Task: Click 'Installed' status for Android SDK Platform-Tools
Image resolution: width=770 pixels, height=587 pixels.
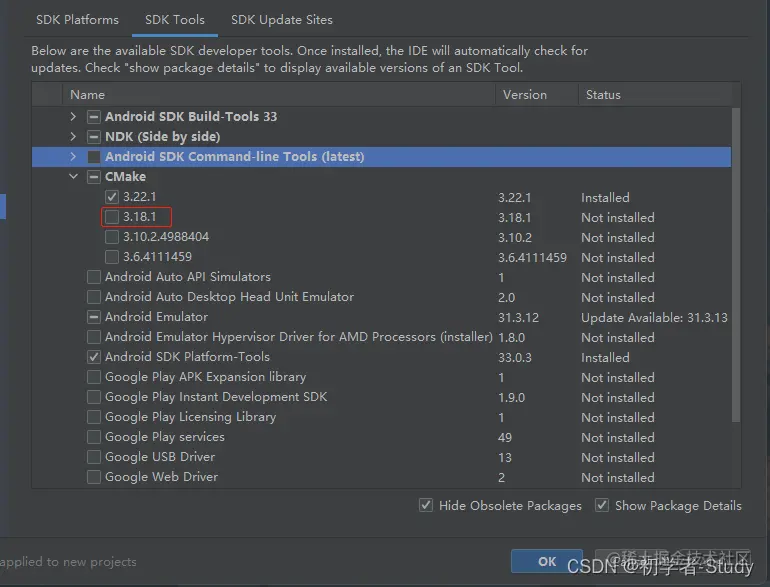Action: tap(605, 358)
